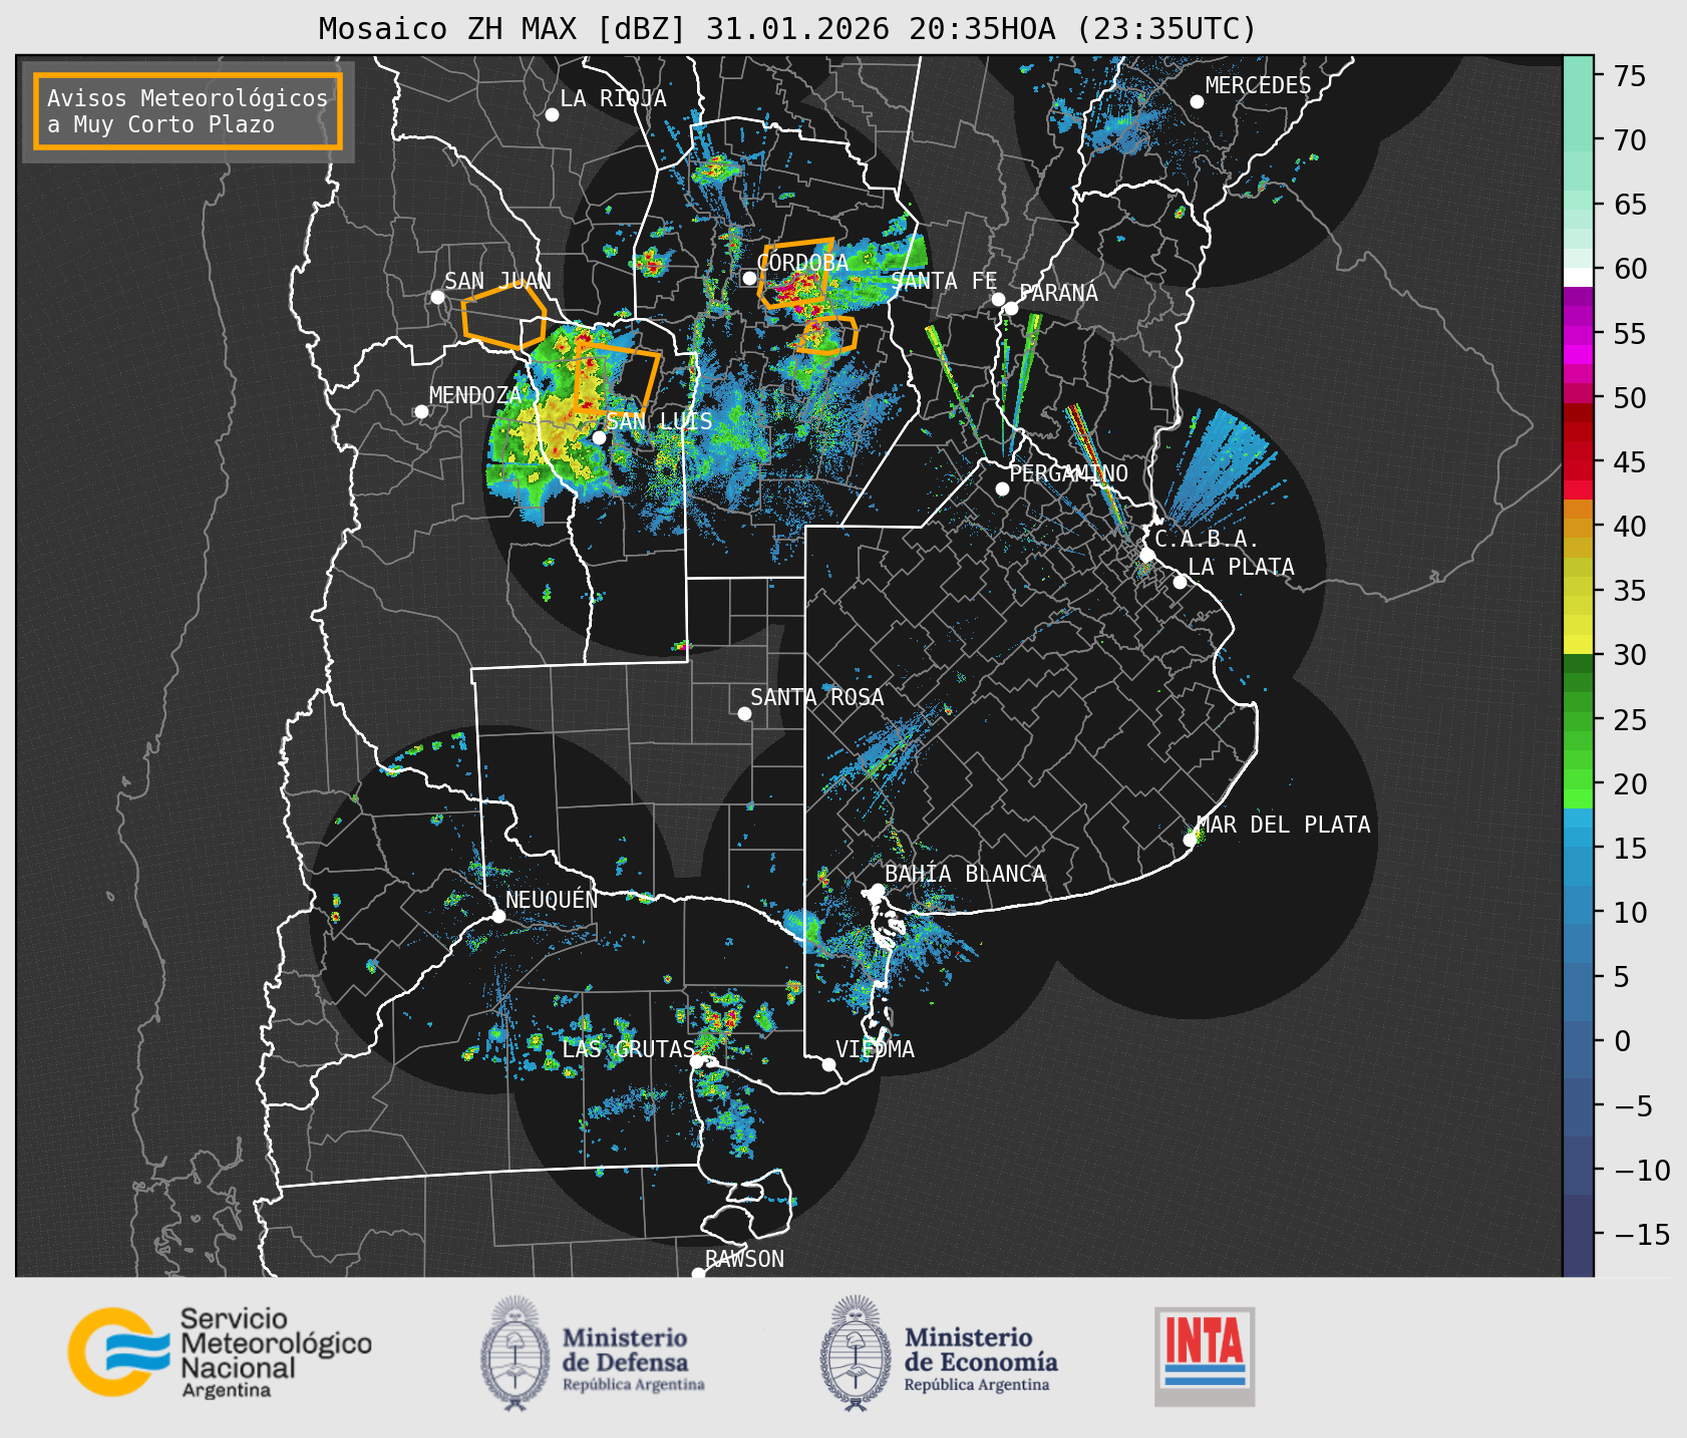The width and height of the screenshot is (1687, 1438).
Task: Click the Mosaico ZH MAX title text
Action: 786,28
